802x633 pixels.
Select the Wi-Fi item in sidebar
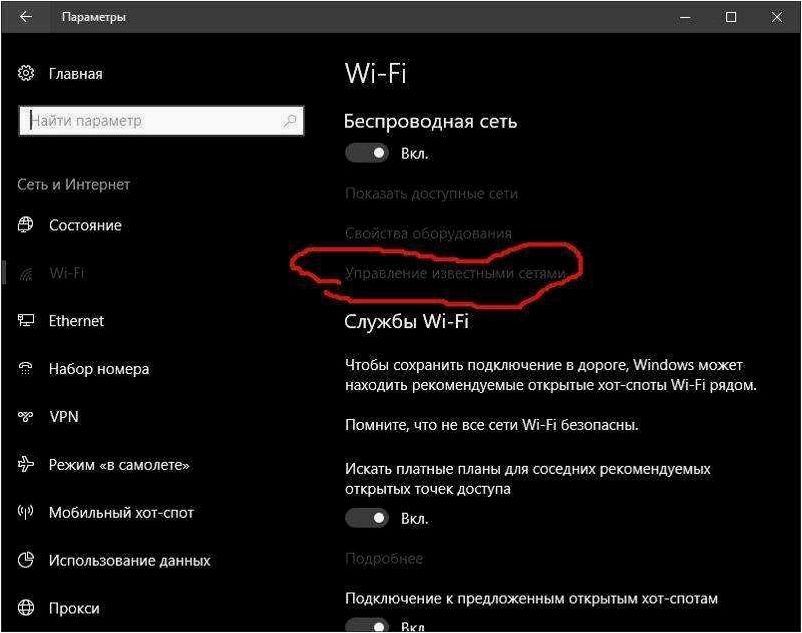tap(66, 273)
